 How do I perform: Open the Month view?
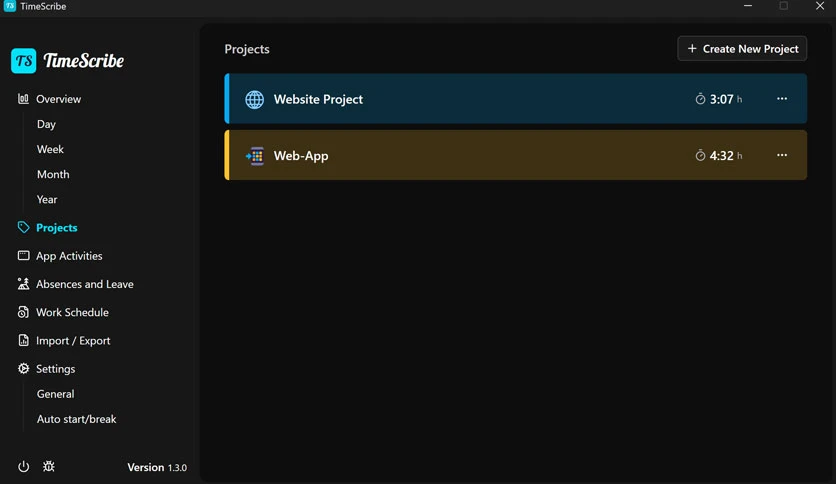tap(53, 174)
